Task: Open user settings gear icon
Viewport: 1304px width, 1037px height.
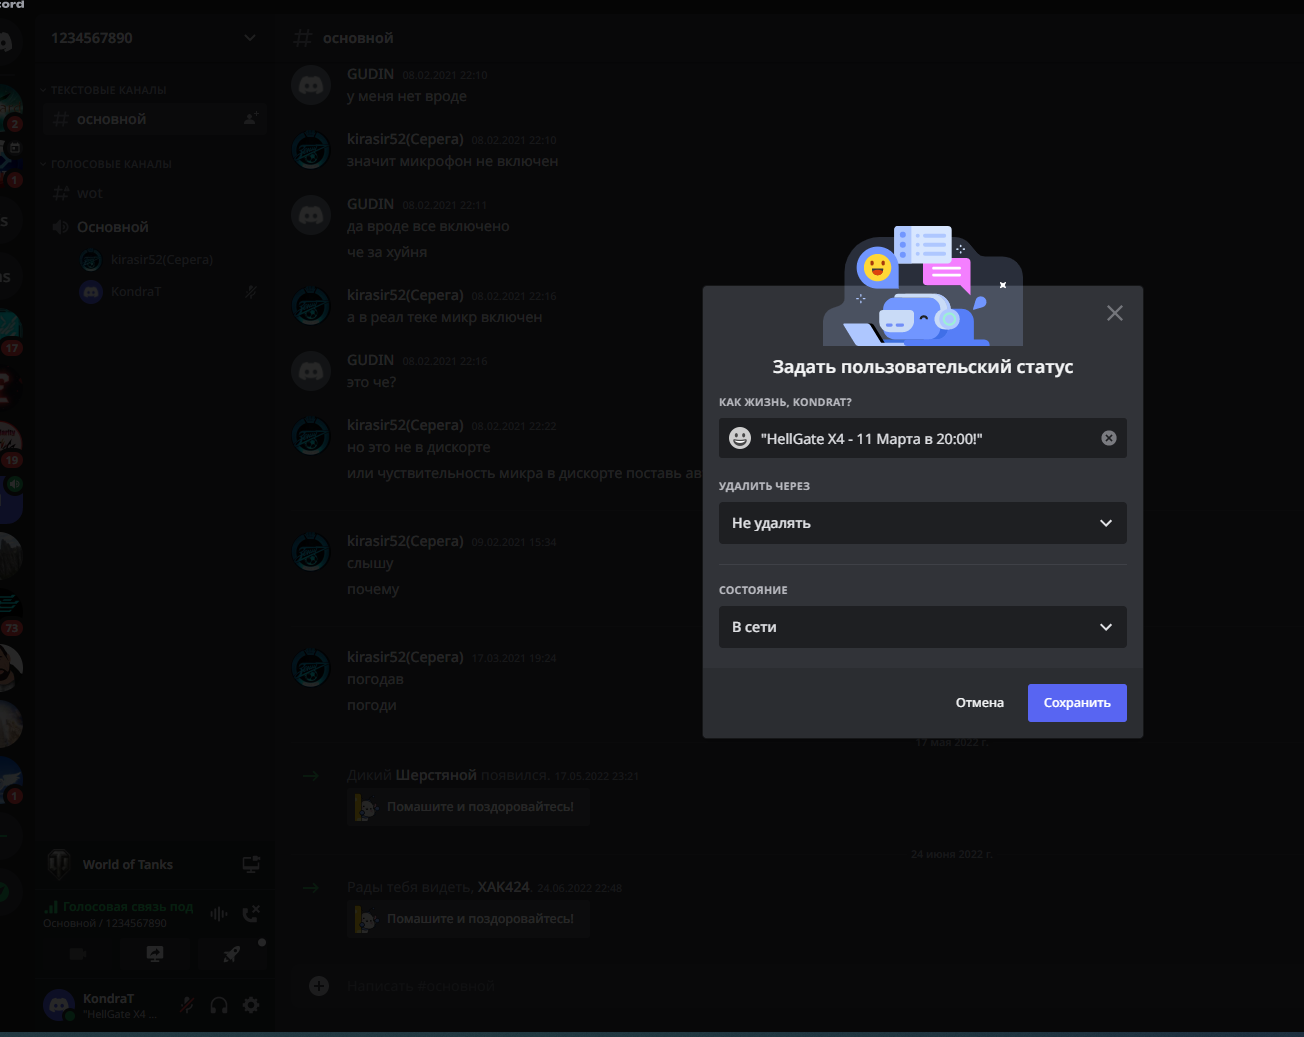Action: pos(251,1005)
